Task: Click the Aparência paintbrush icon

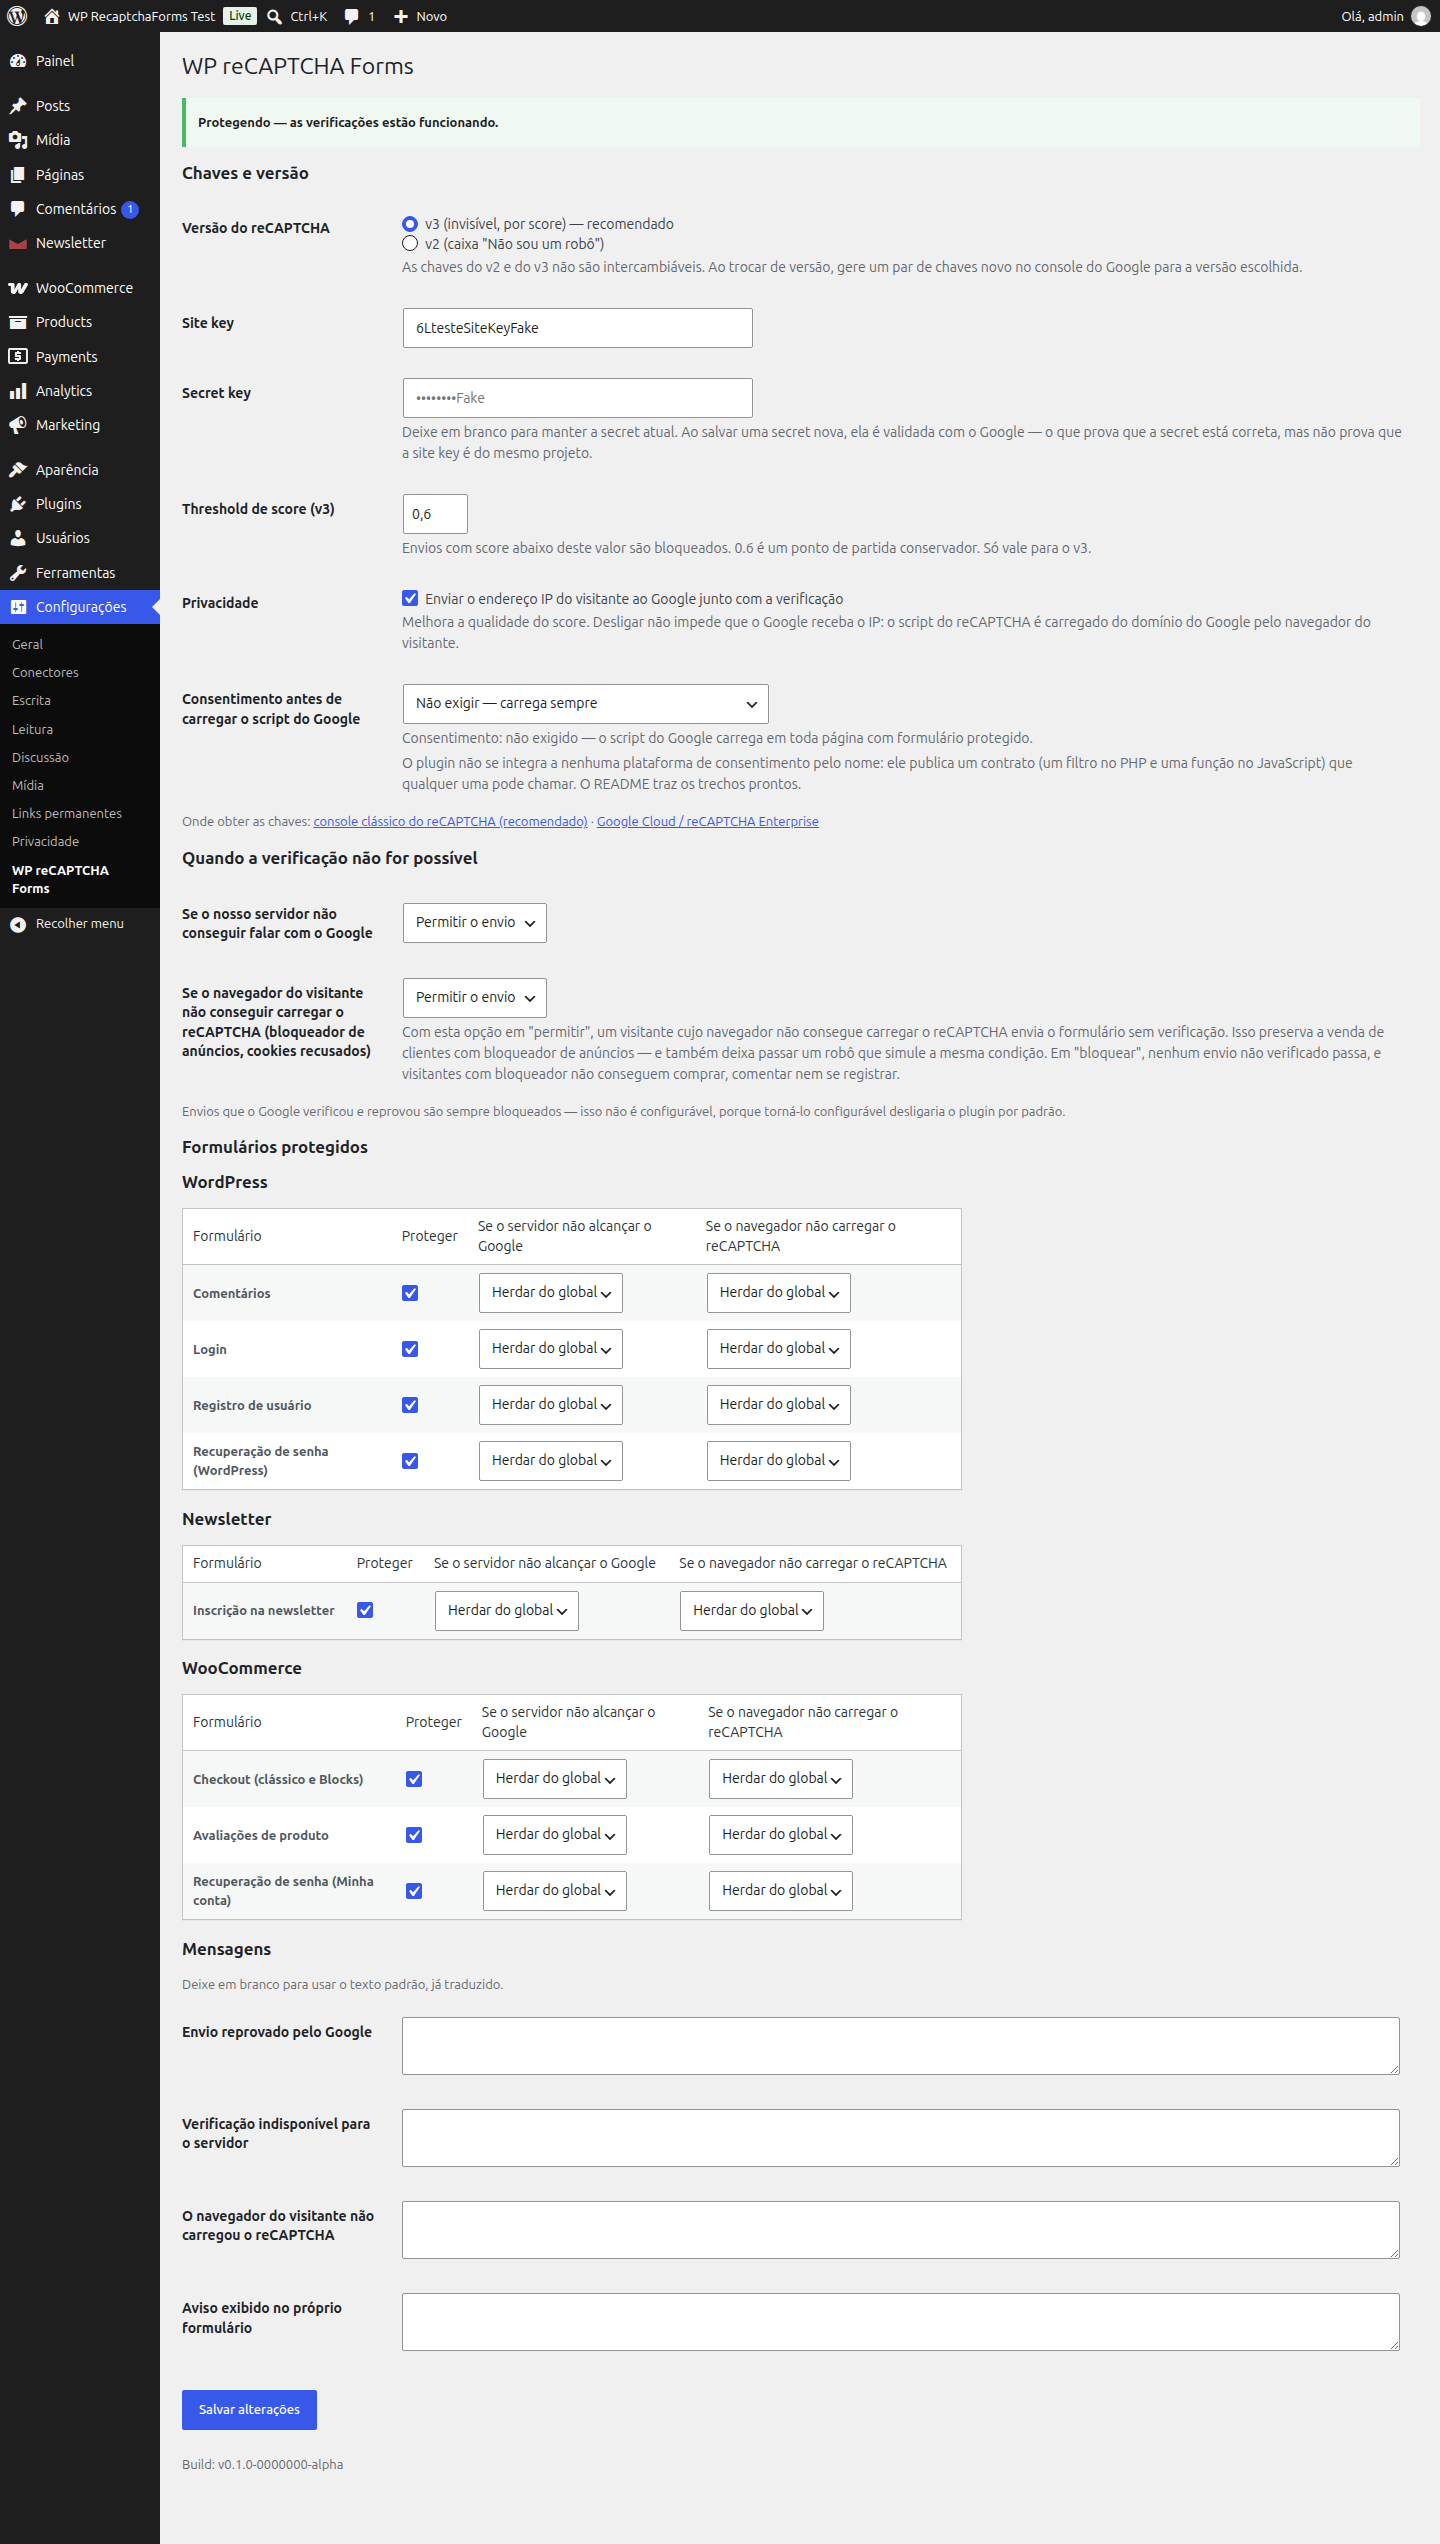Action: (18, 470)
